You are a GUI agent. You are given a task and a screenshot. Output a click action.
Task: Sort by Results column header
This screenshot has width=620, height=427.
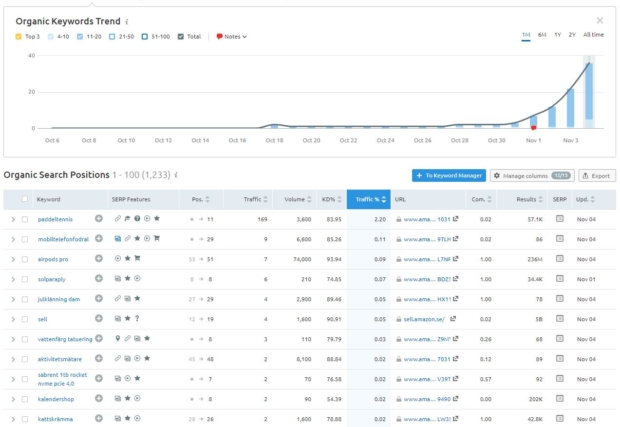click(x=529, y=199)
